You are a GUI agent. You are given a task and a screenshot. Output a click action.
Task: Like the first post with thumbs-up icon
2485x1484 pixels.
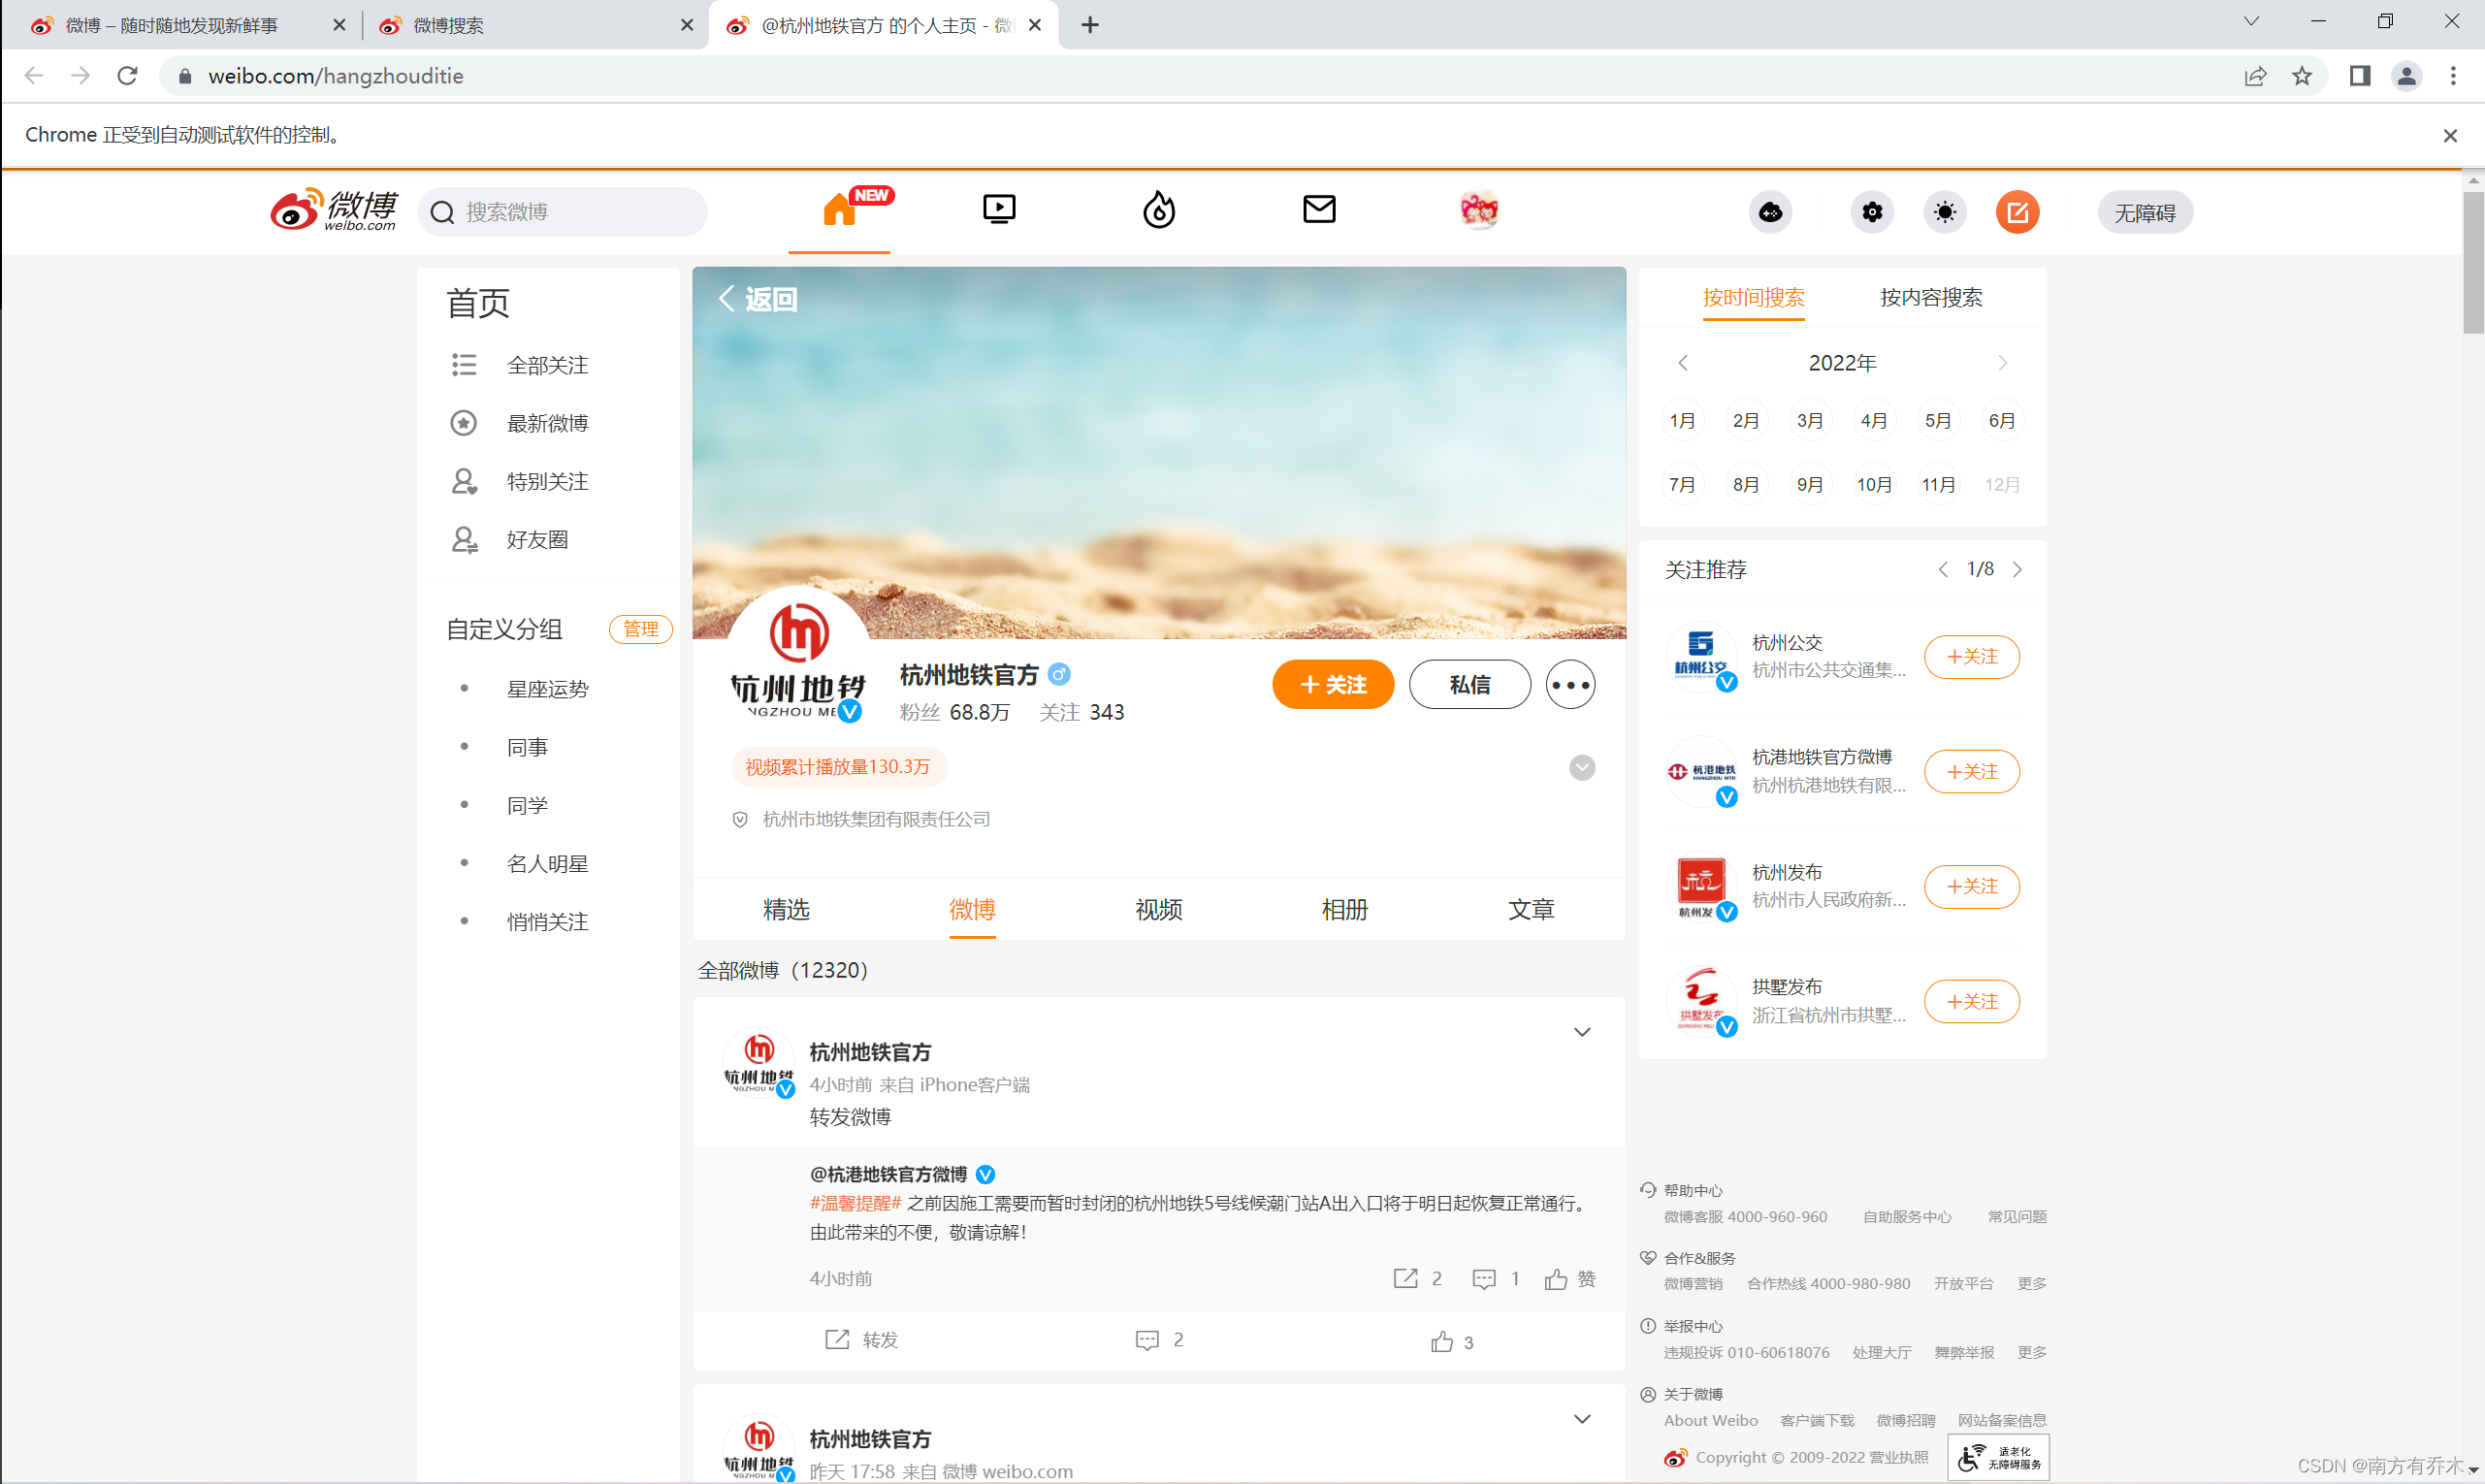(1441, 1342)
